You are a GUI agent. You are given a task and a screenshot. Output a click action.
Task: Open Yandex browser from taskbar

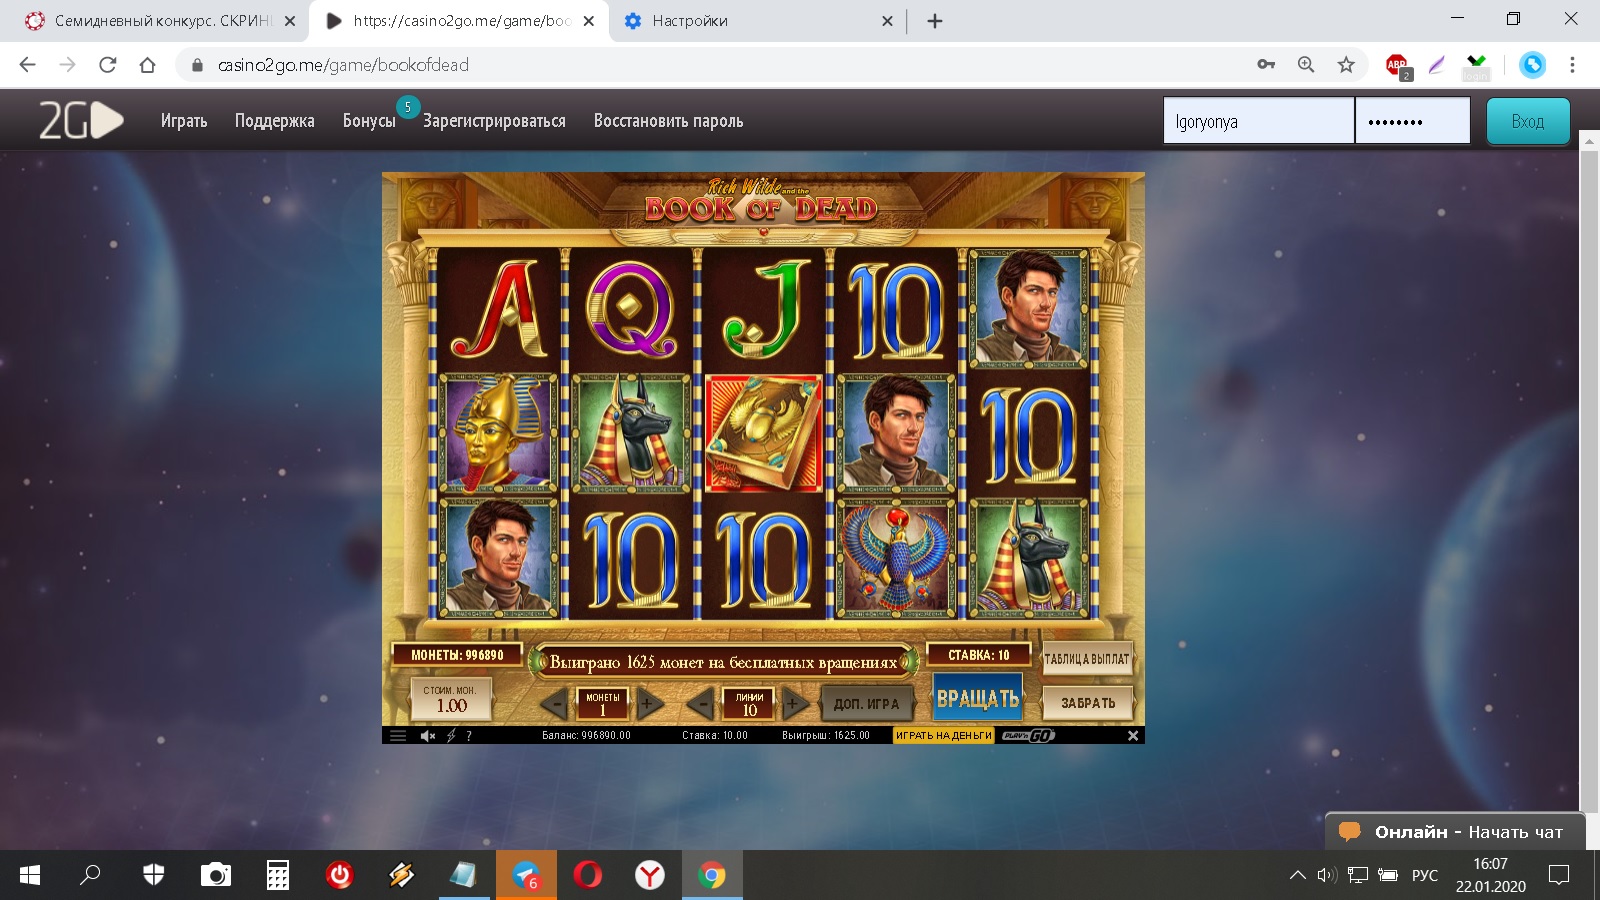pos(650,876)
